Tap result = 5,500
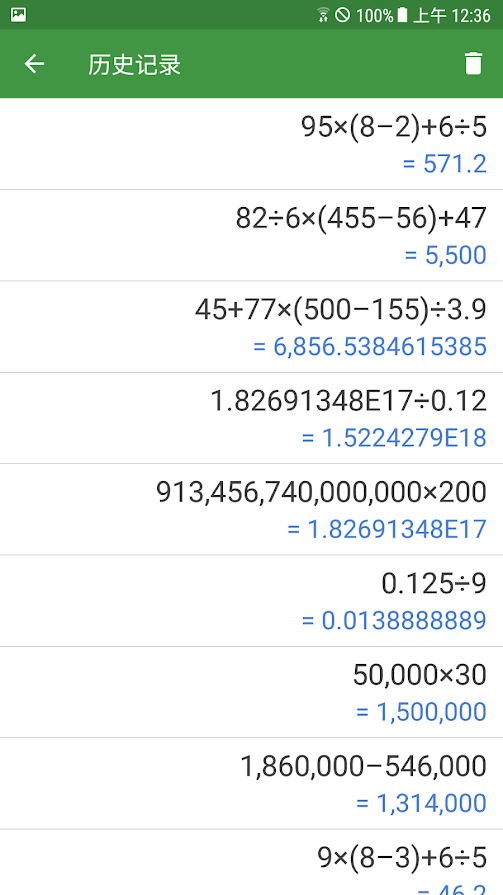503x895 pixels. tap(445, 255)
